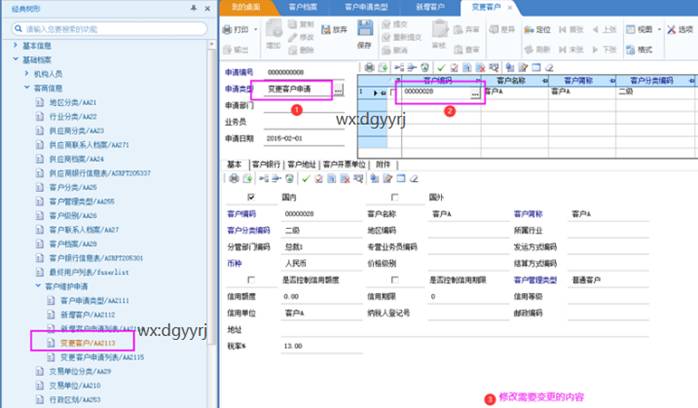Open 变更客户/AA2113 in the tree
Viewport: 698px width, 408px height.
click(x=88, y=342)
